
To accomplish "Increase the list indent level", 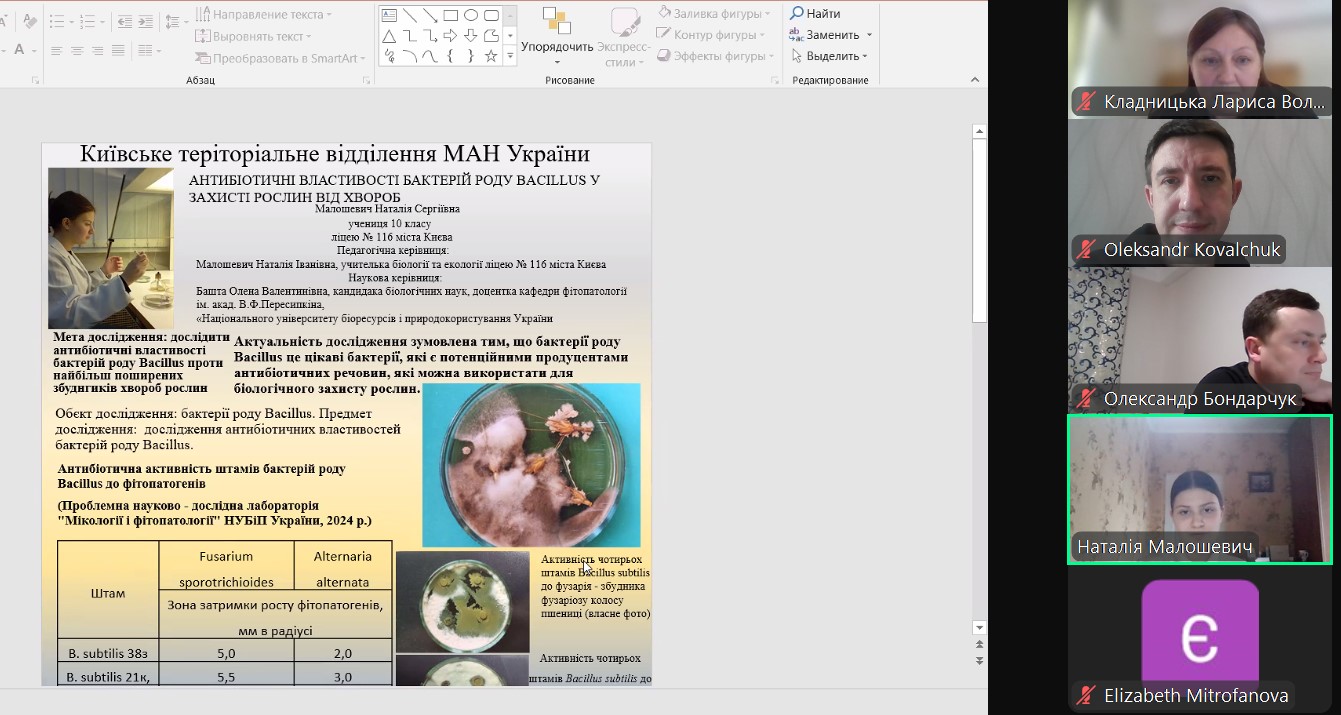I will tap(146, 21).
